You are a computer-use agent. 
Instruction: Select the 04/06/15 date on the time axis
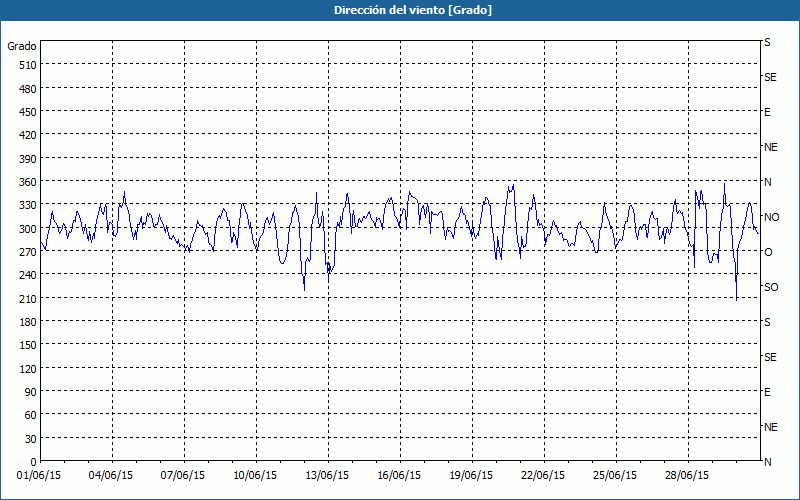112,476
